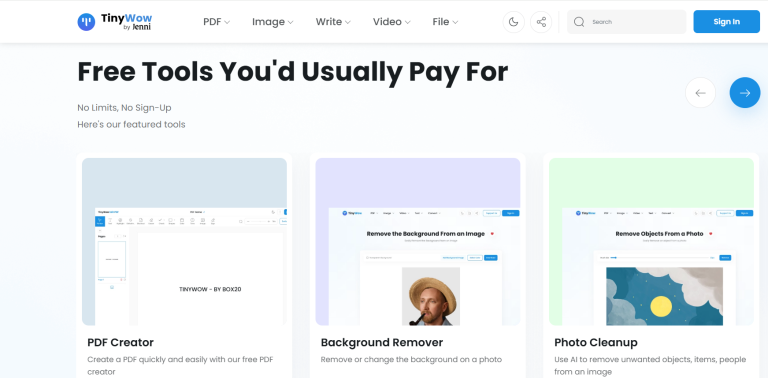
Task: Focus the Search input field
Action: [x=626, y=22]
